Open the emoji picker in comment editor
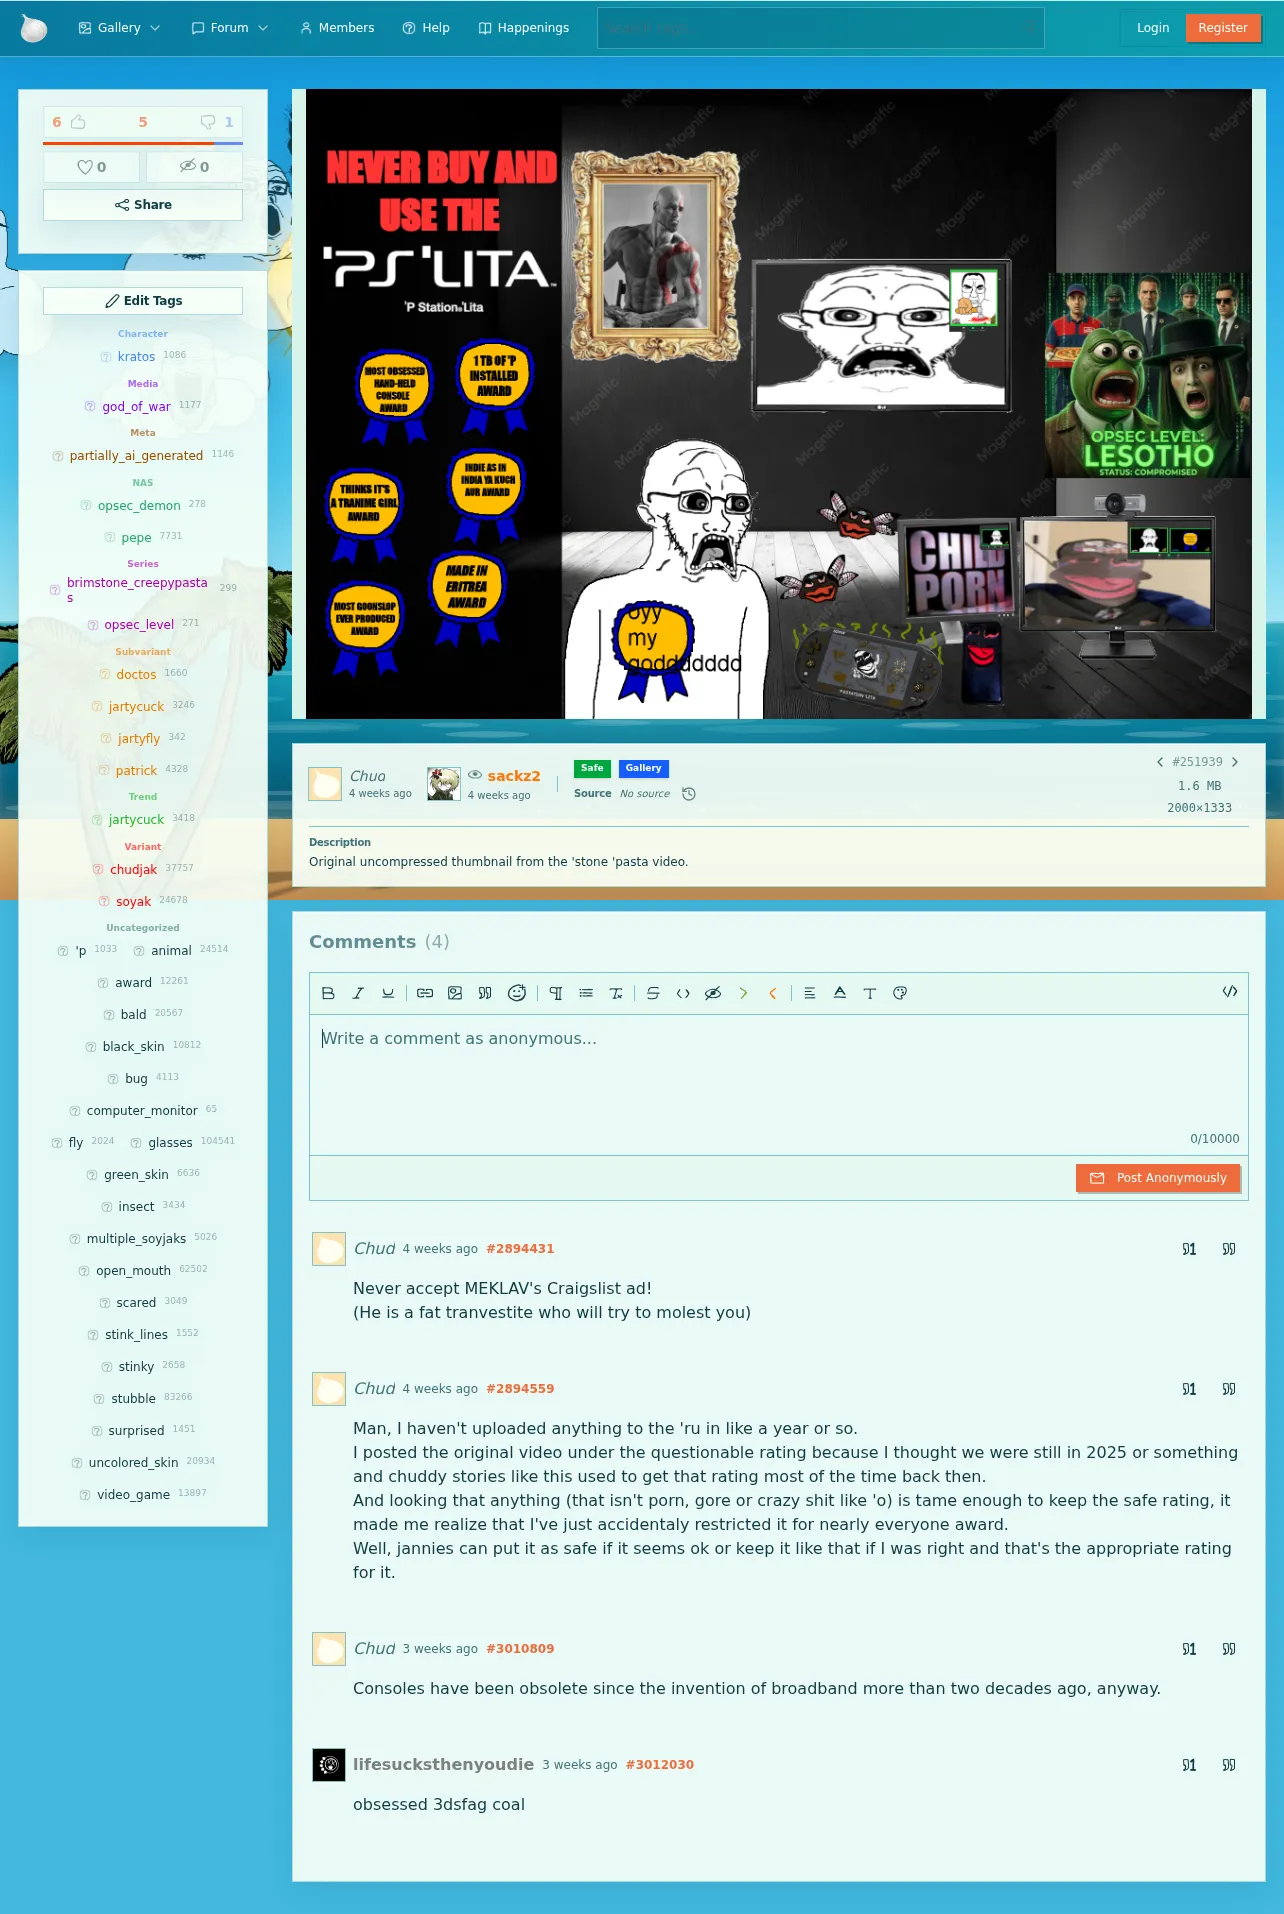The width and height of the screenshot is (1284, 1914). (x=517, y=993)
